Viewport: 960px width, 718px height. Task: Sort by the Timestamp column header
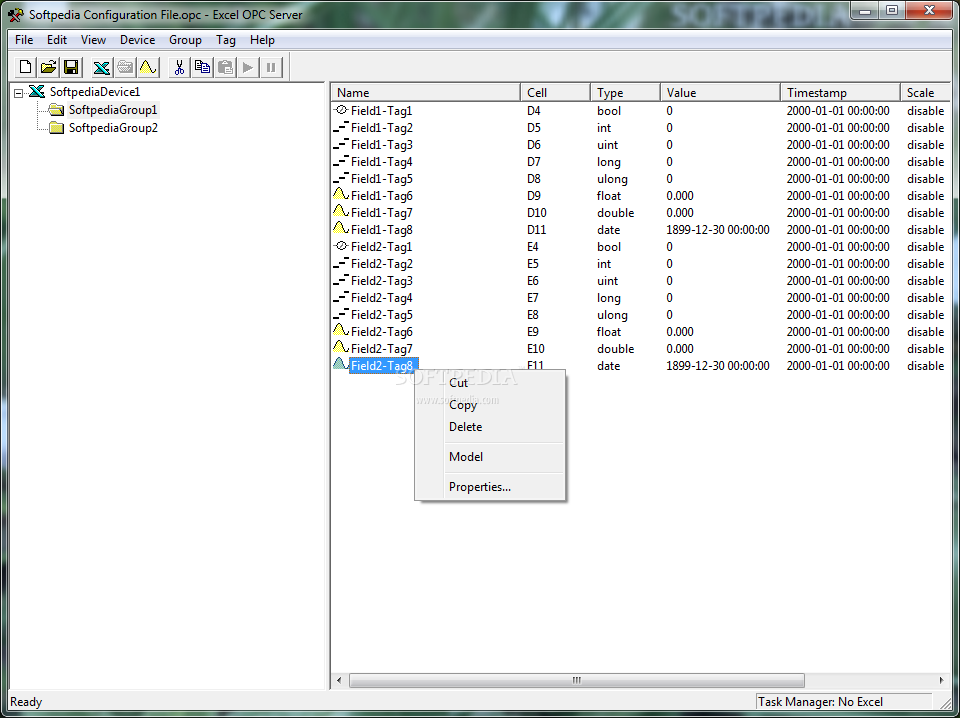click(x=840, y=92)
